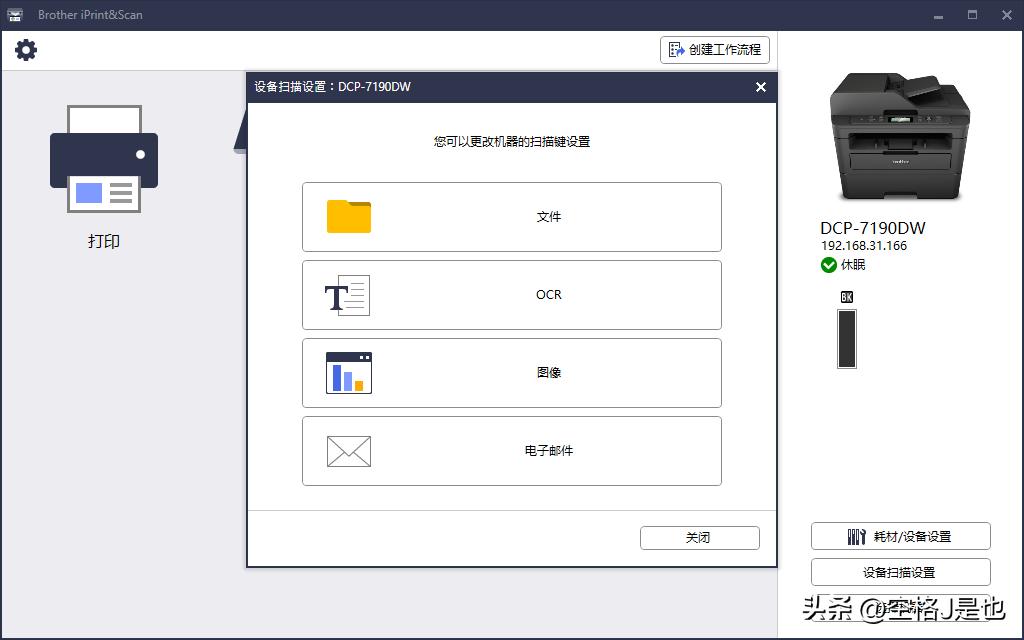
Task: Click the 图像 bar-chart image icon
Action: tap(347, 372)
